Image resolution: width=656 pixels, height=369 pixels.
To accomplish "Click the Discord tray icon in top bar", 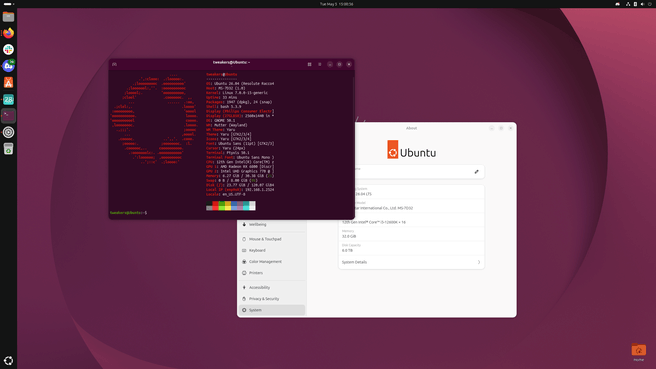I will tap(618, 4).
